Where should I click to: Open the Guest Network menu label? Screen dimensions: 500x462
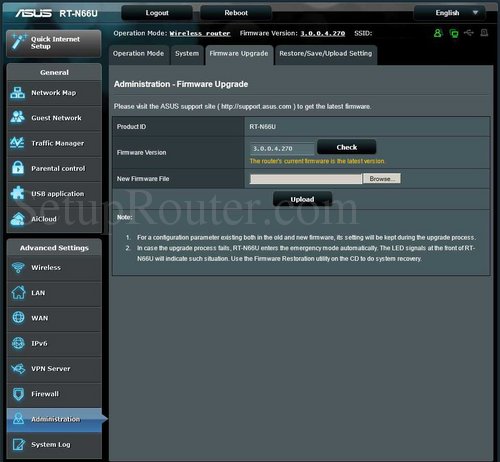[x=56, y=118]
